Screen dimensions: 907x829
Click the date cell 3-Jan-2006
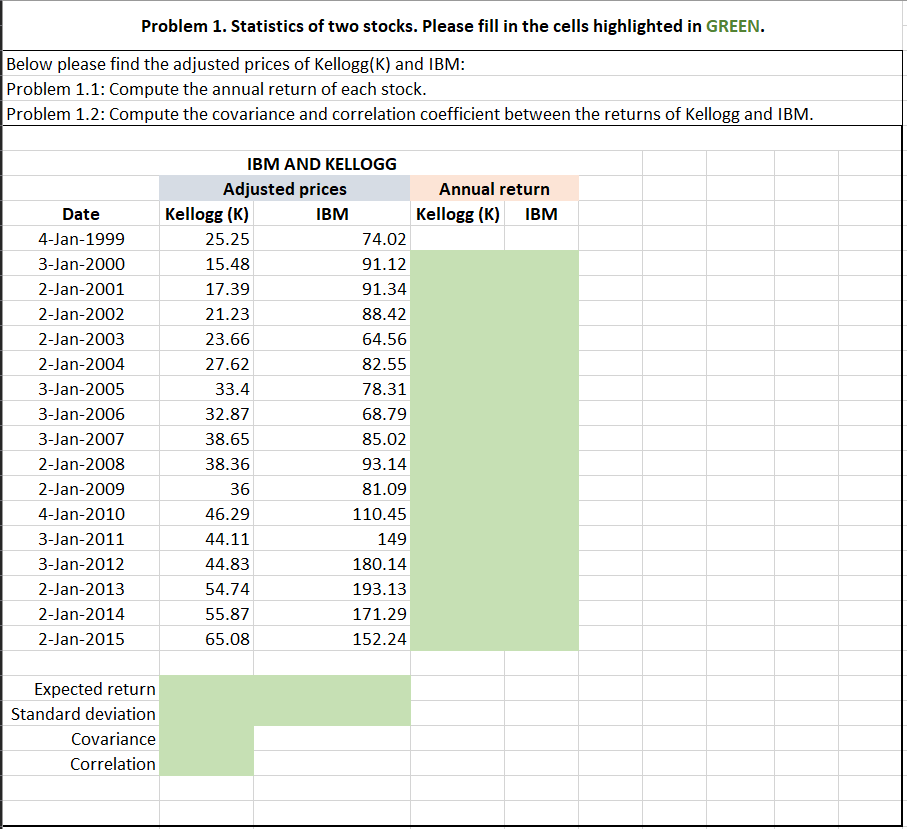(81, 413)
